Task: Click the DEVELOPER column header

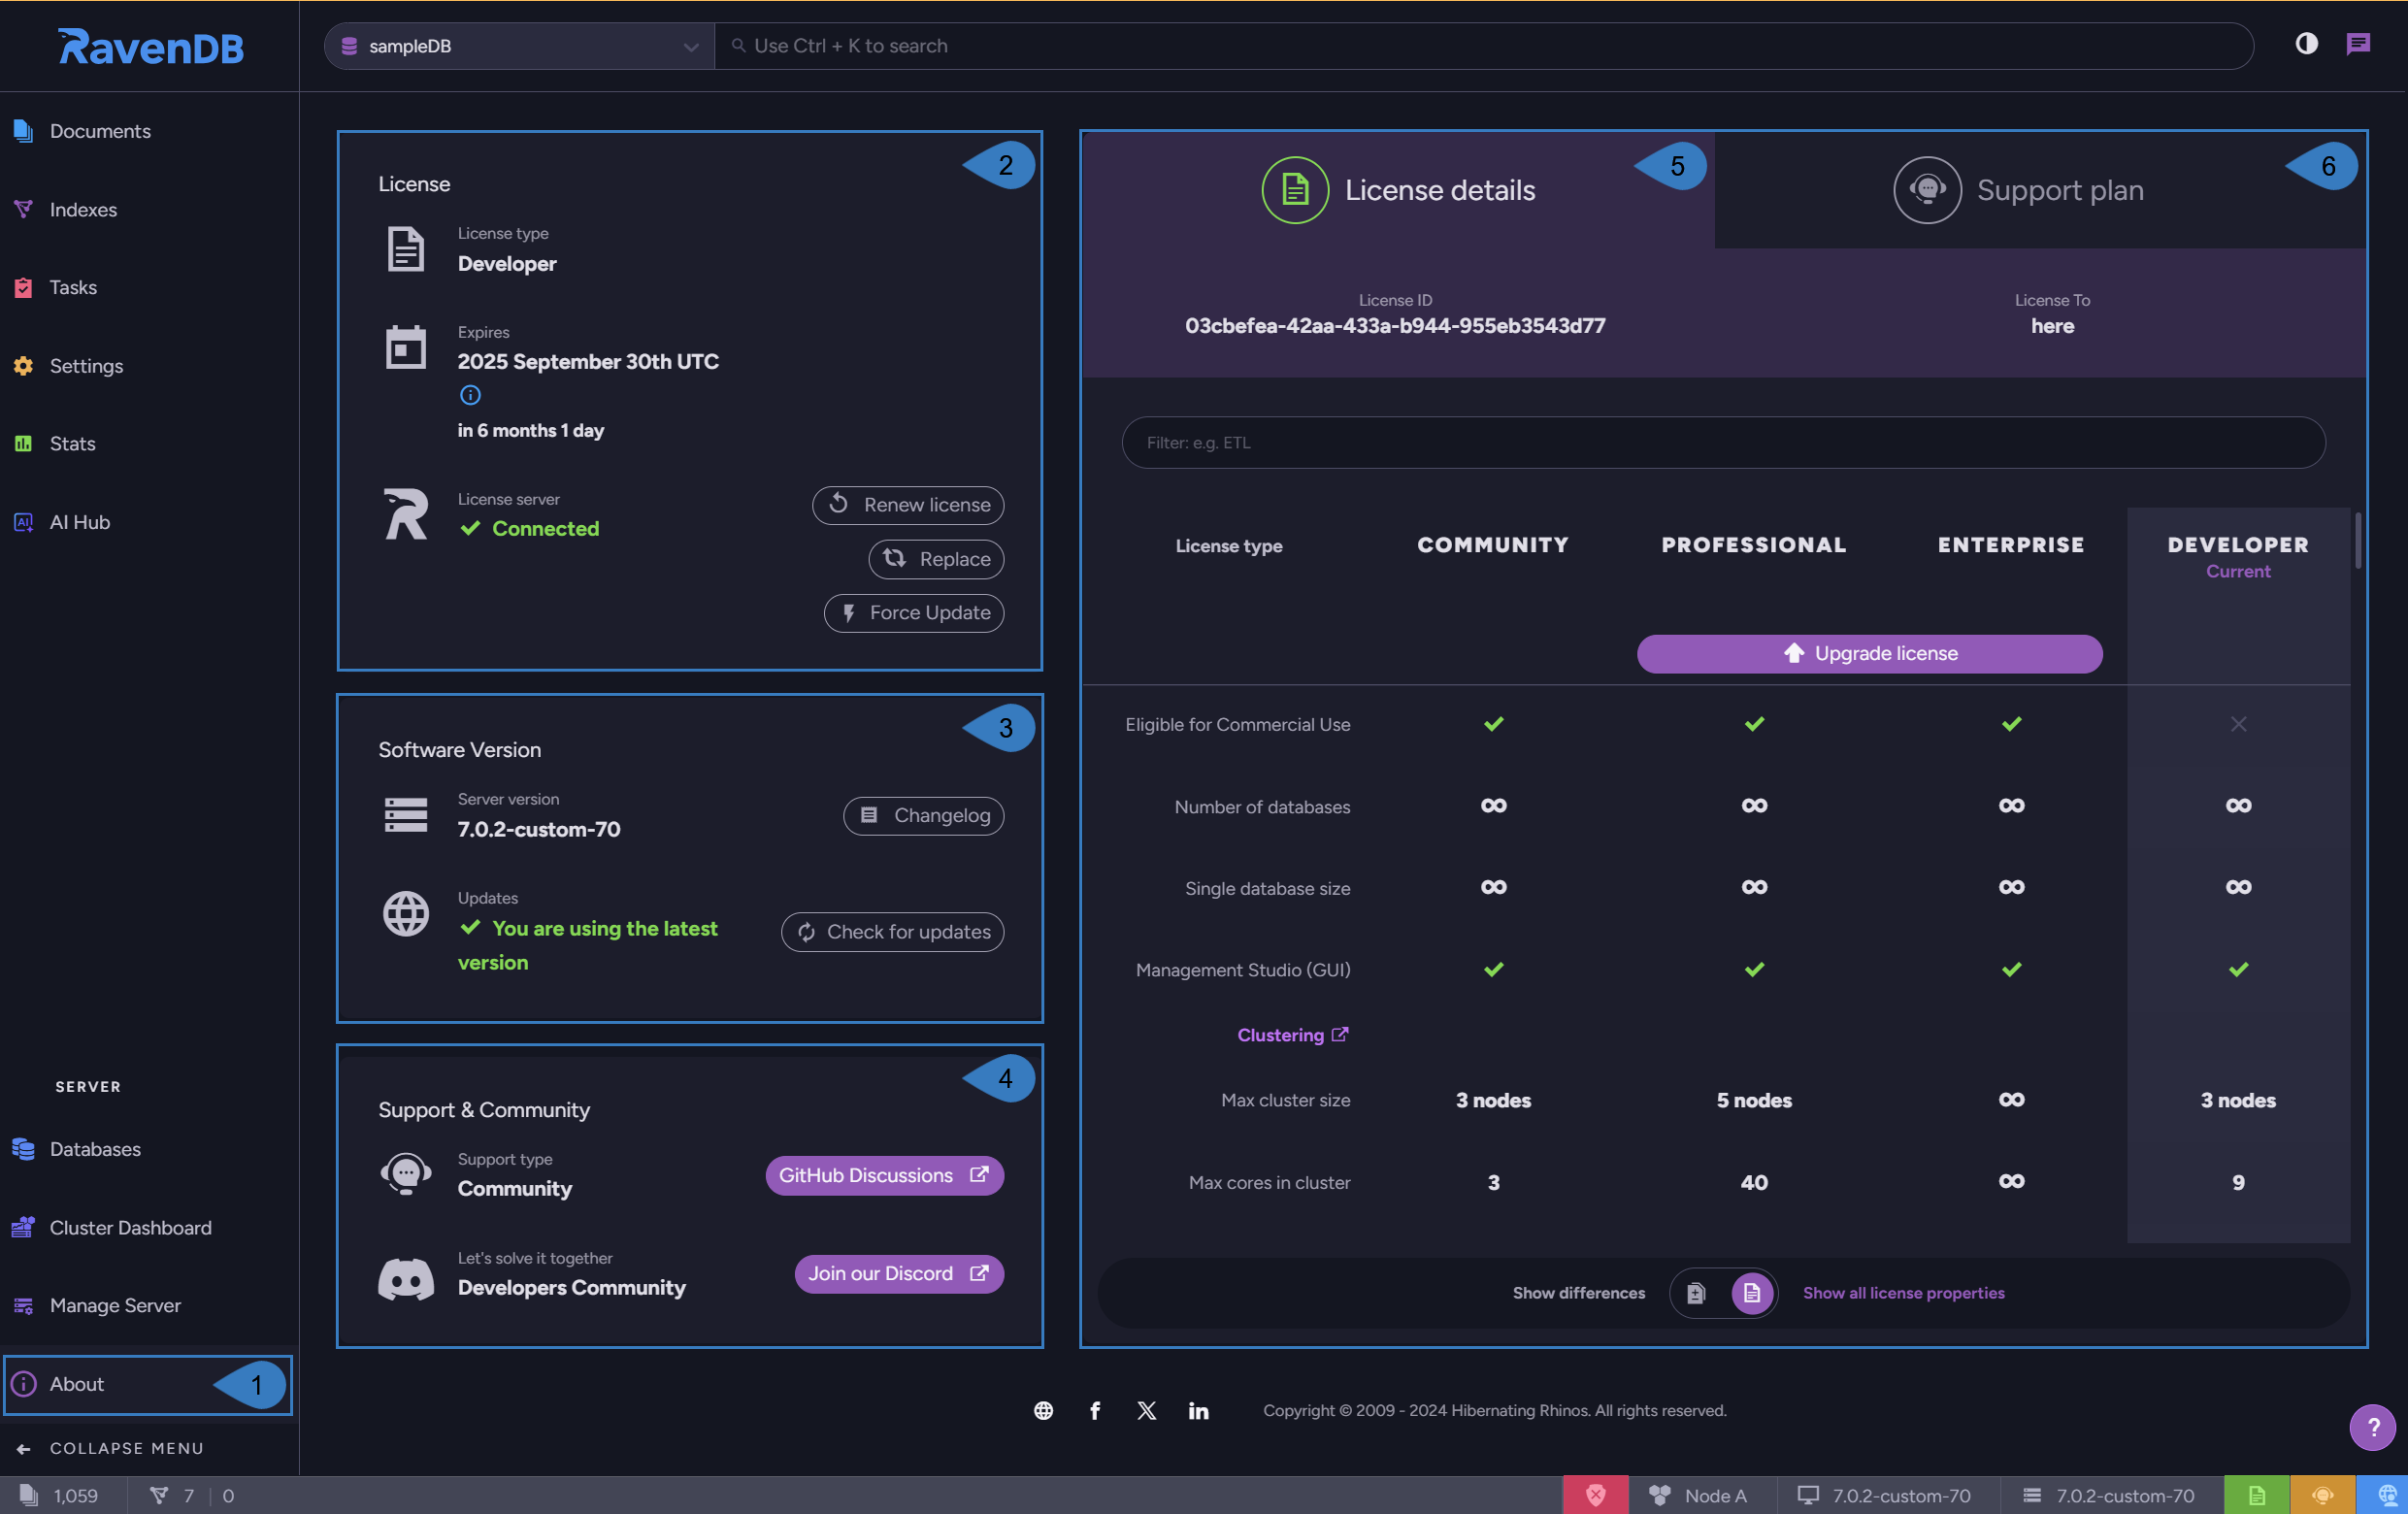Action: pos(2238,544)
